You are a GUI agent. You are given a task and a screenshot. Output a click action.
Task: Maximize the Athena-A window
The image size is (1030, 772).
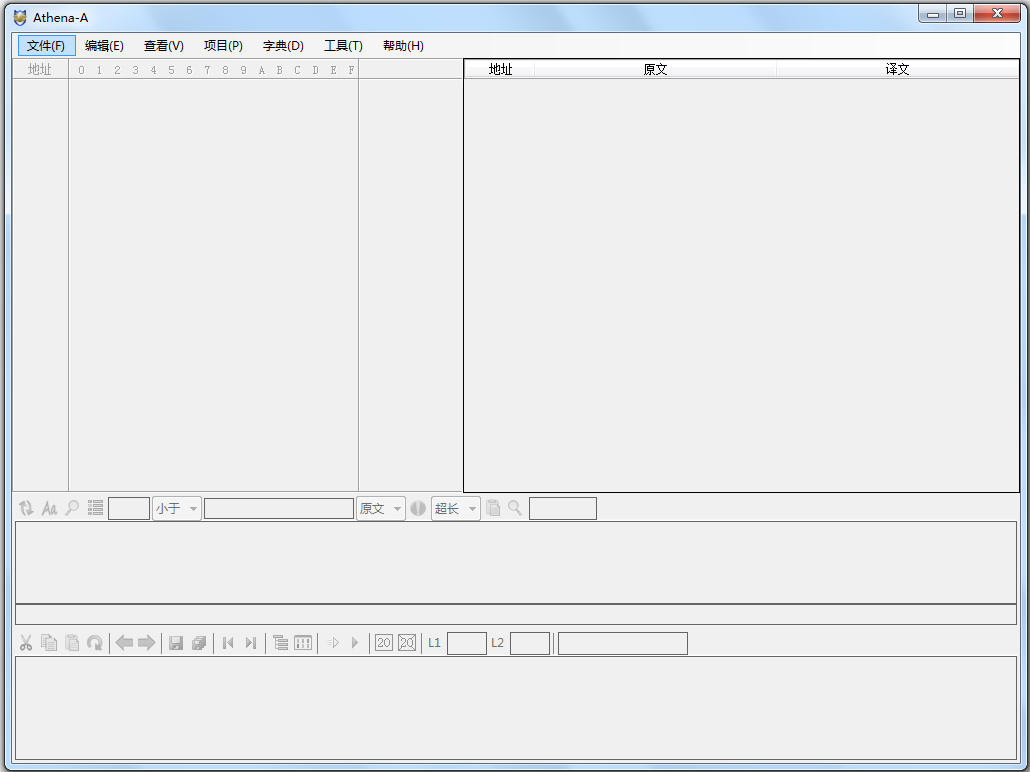point(960,13)
